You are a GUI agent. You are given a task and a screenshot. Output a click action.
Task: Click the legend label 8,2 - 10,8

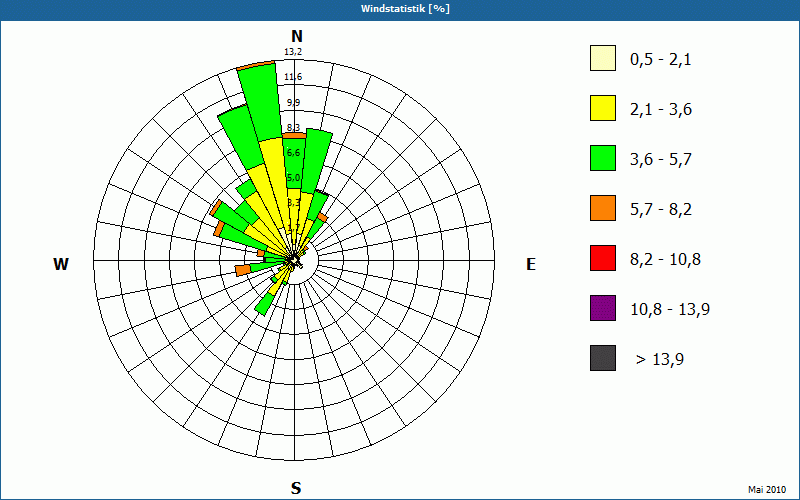[x=665, y=260]
